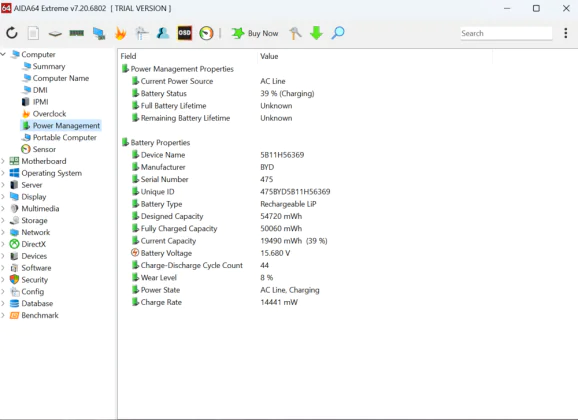Select Full Battery Lifetime row

click(x=212, y=106)
